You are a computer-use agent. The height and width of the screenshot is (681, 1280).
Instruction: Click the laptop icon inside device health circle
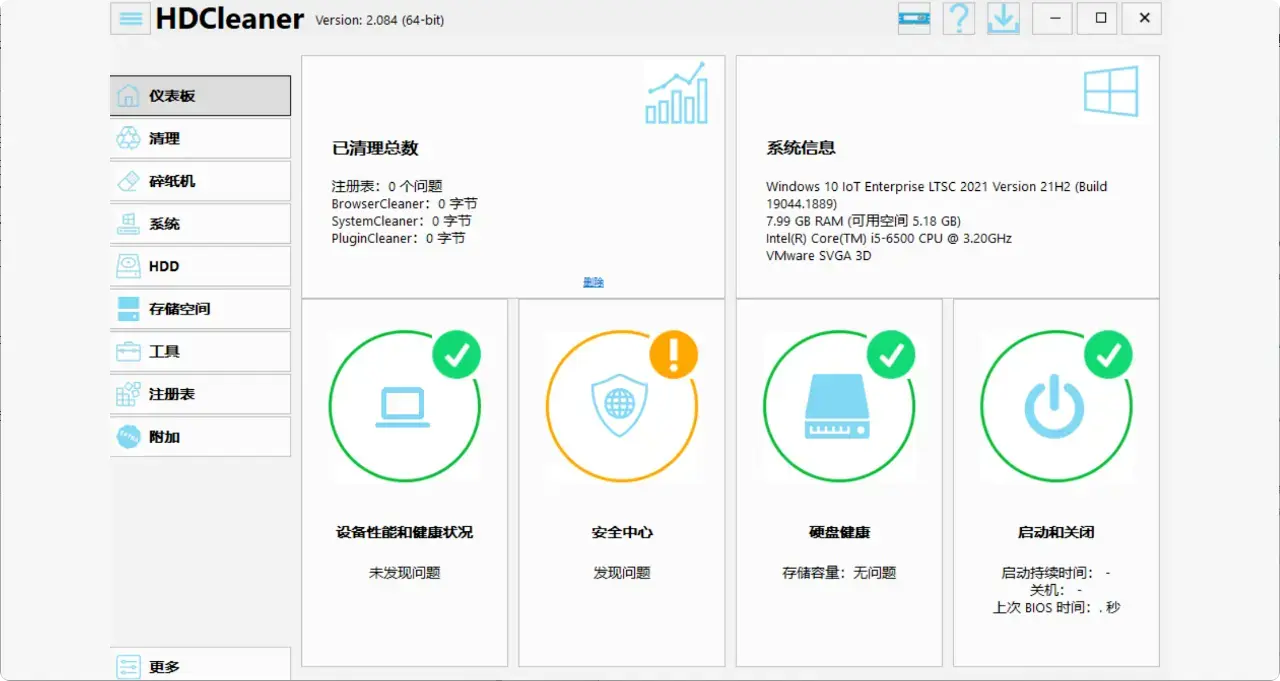404,405
